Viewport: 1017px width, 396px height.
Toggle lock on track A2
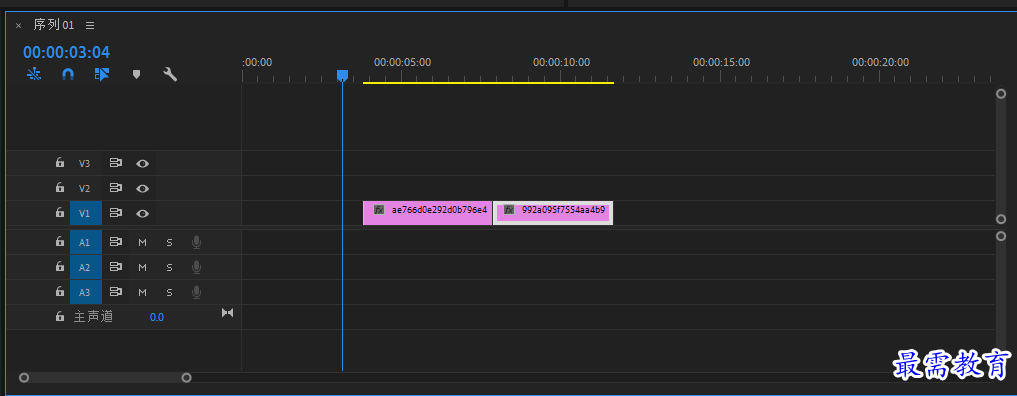pos(60,266)
